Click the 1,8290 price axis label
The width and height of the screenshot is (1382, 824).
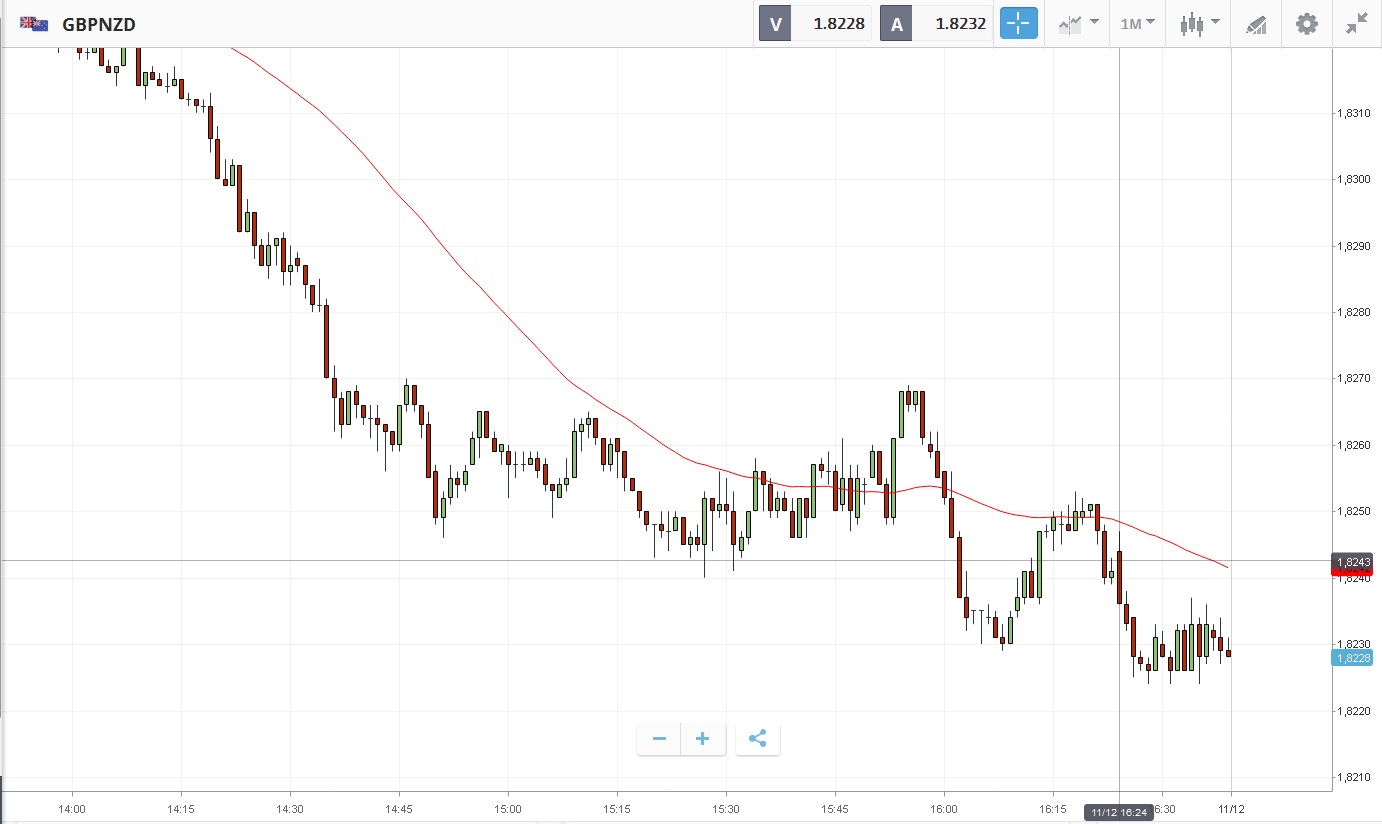[x=1353, y=246]
